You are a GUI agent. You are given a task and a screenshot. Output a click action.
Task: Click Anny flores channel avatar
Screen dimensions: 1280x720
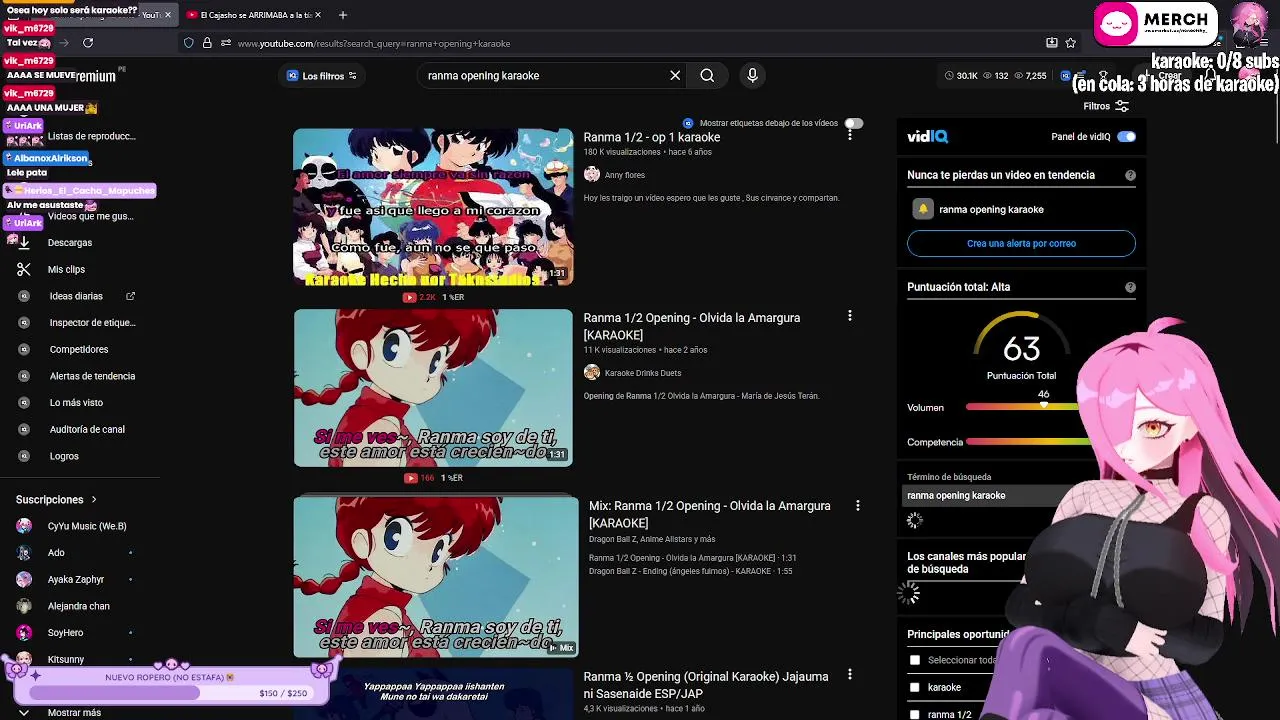click(592, 174)
